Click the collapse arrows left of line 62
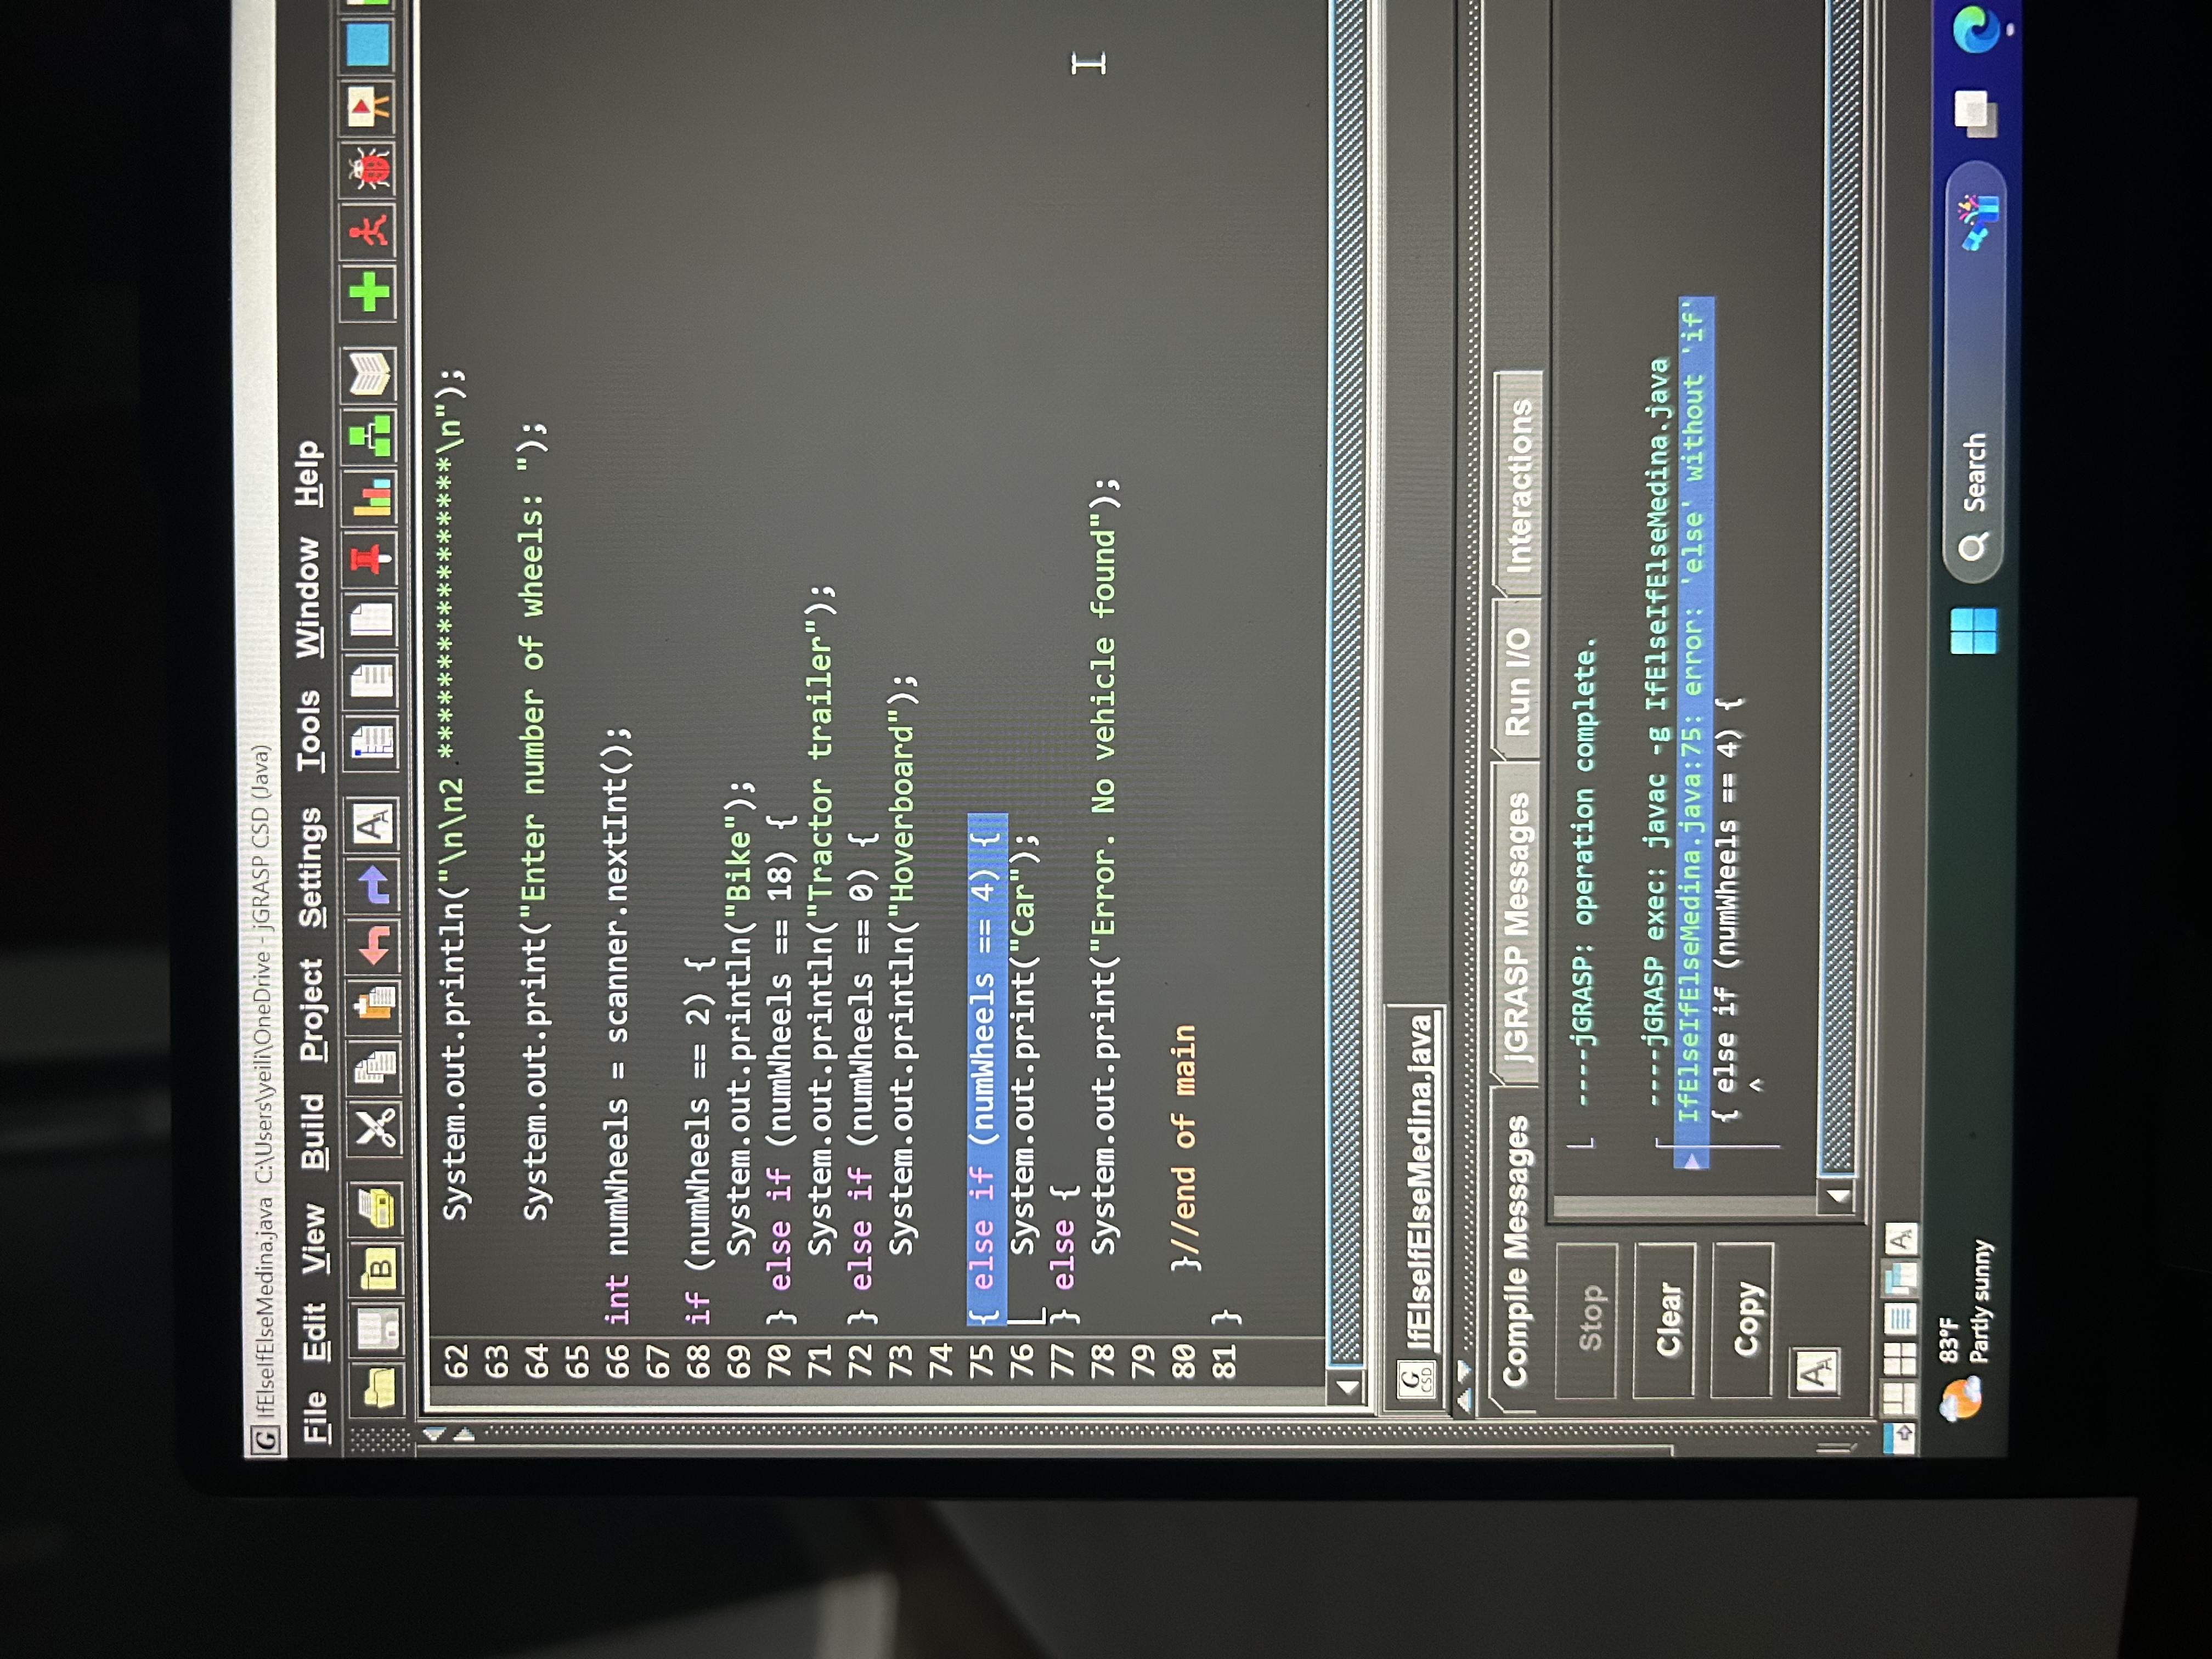The height and width of the screenshot is (1659, 2212). click(x=448, y=1434)
